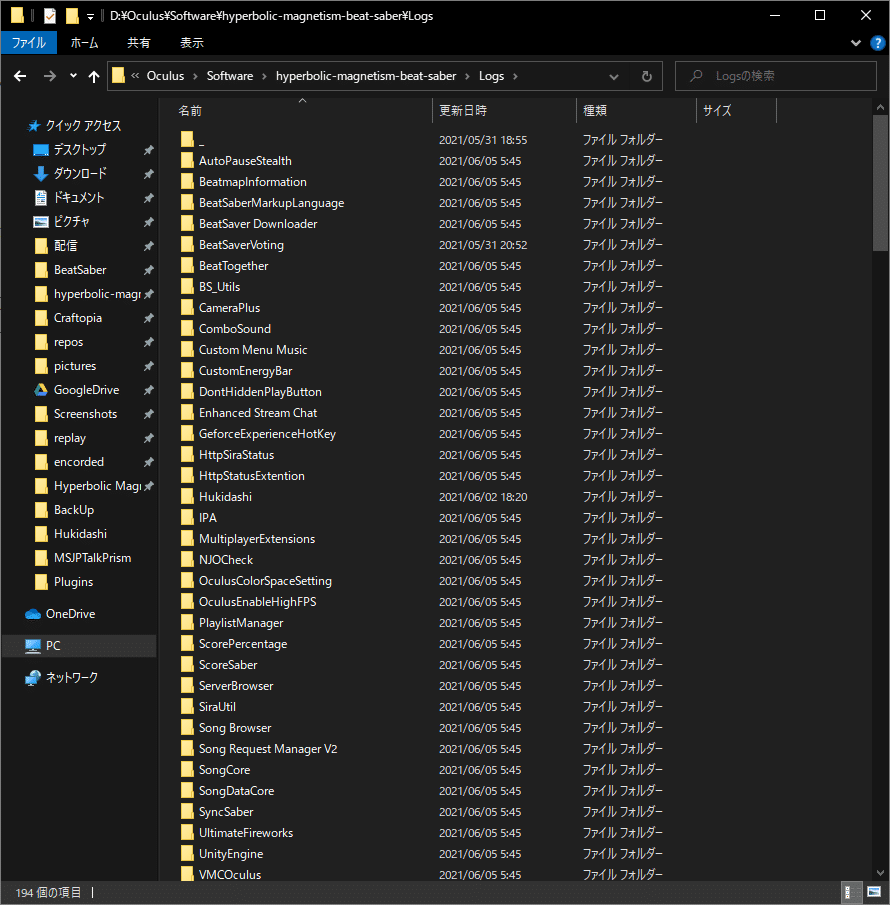
Task: Click Oculus in the breadcrumb path
Action: tap(165, 76)
